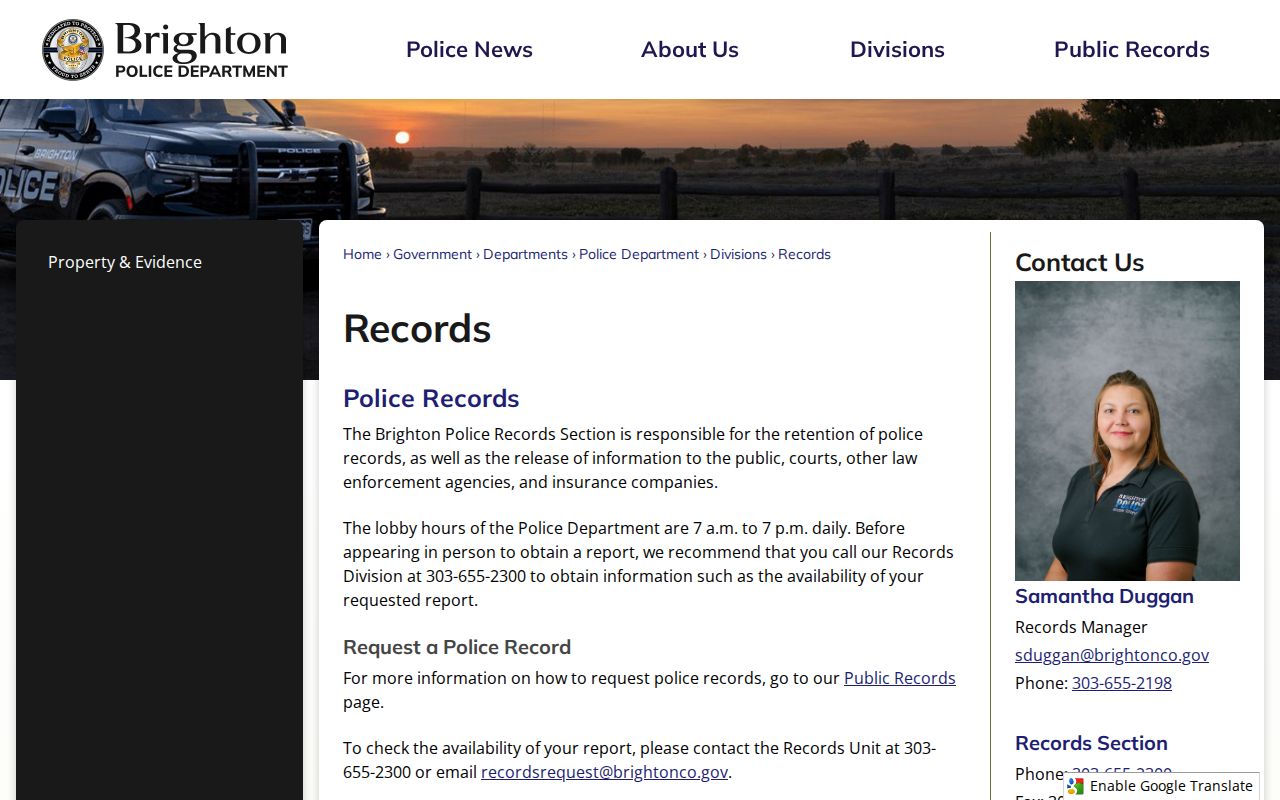Click the Departments breadcrumb link
This screenshot has height=800, width=1280.
coord(525,254)
